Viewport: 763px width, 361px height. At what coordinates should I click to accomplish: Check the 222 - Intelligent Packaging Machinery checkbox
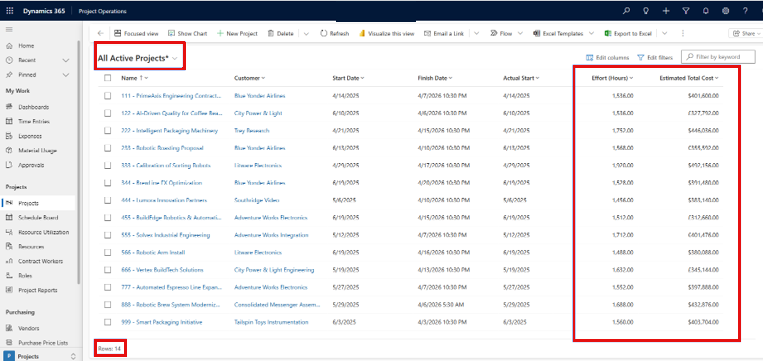point(108,131)
